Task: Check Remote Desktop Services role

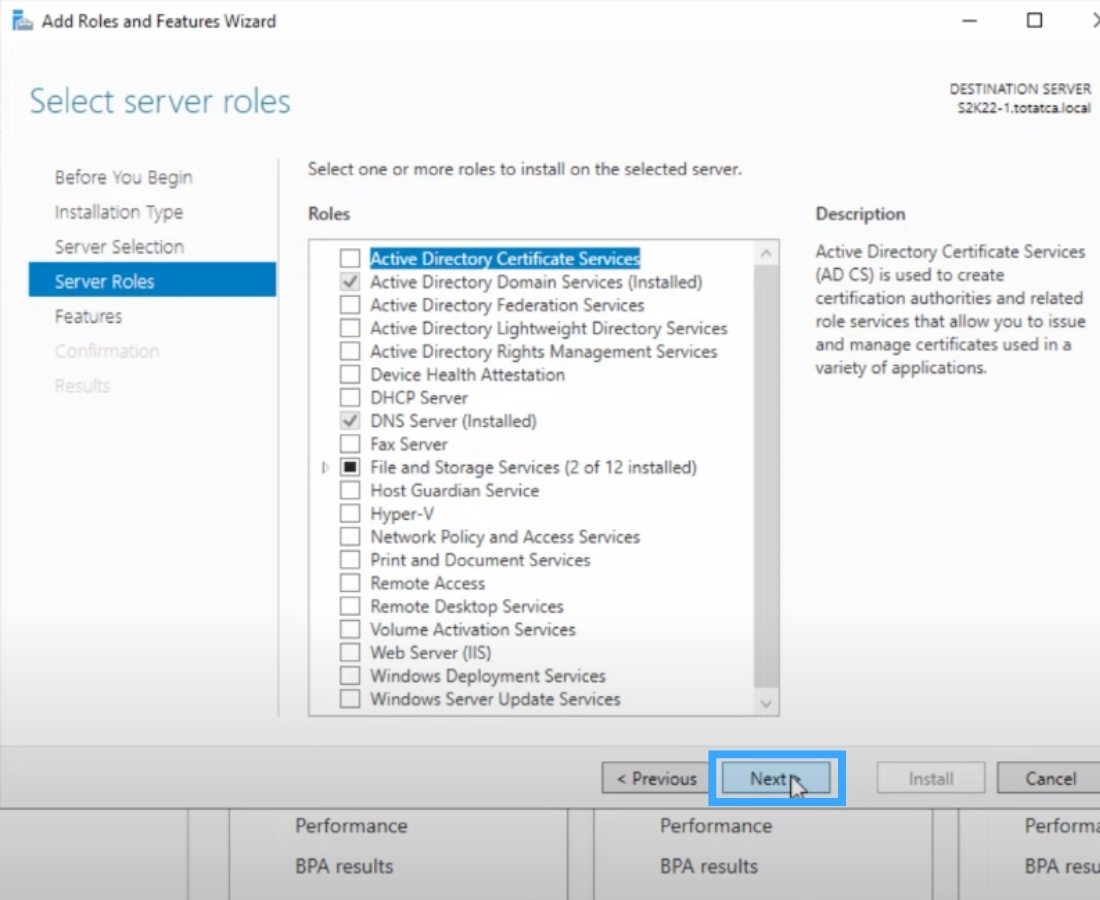Action: click(x=350, y=607)
